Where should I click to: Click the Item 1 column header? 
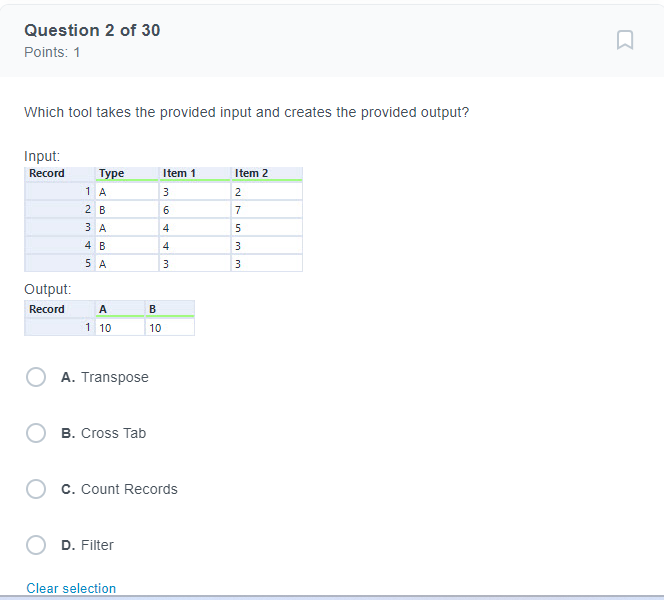pyautogui.click(x=179, y=173)
